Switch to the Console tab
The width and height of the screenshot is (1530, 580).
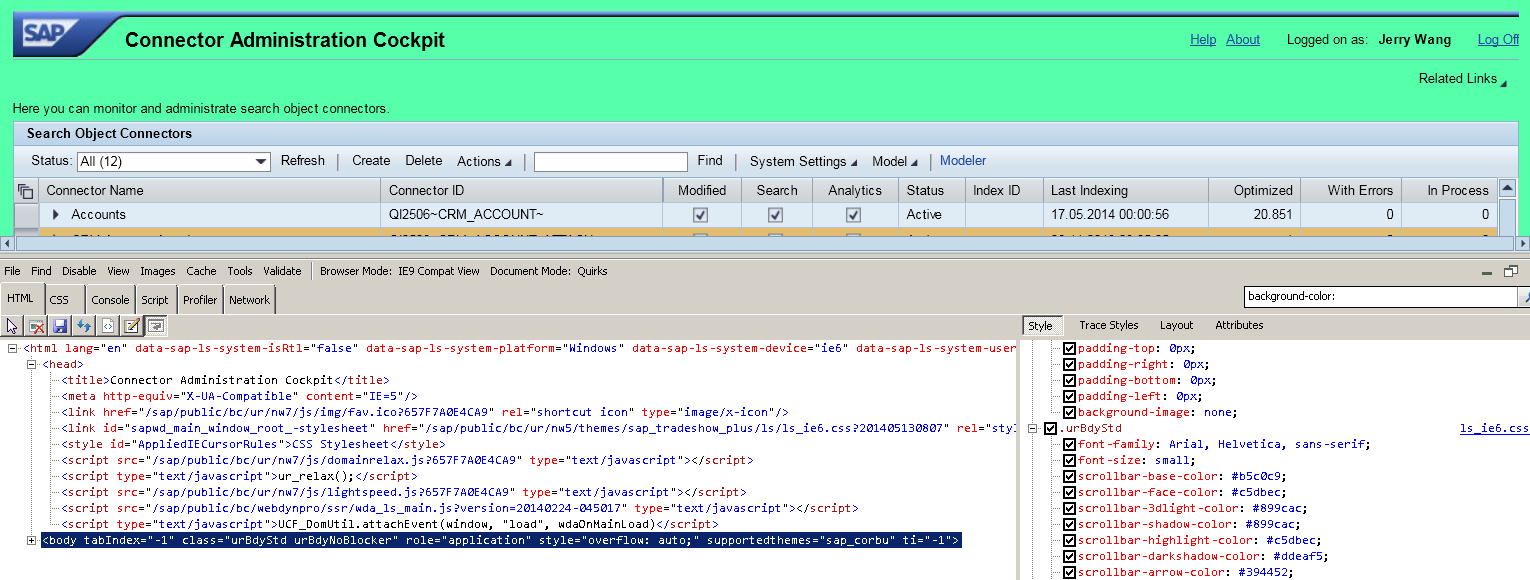click(110, 300)
